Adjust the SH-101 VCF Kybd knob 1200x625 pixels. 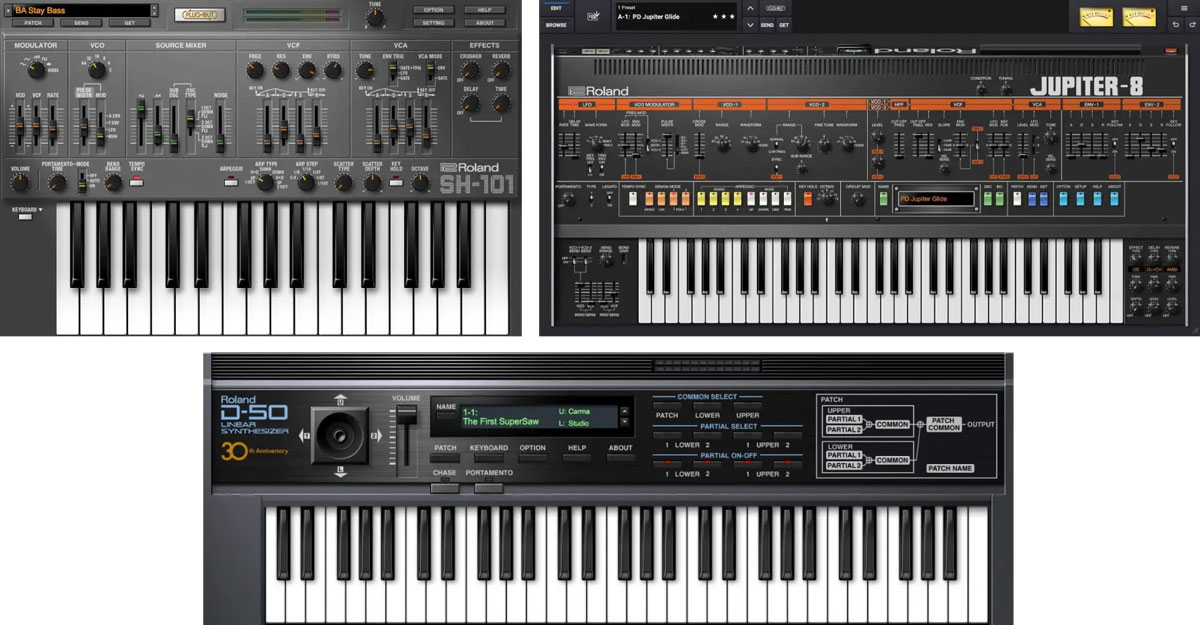point(333,69)
